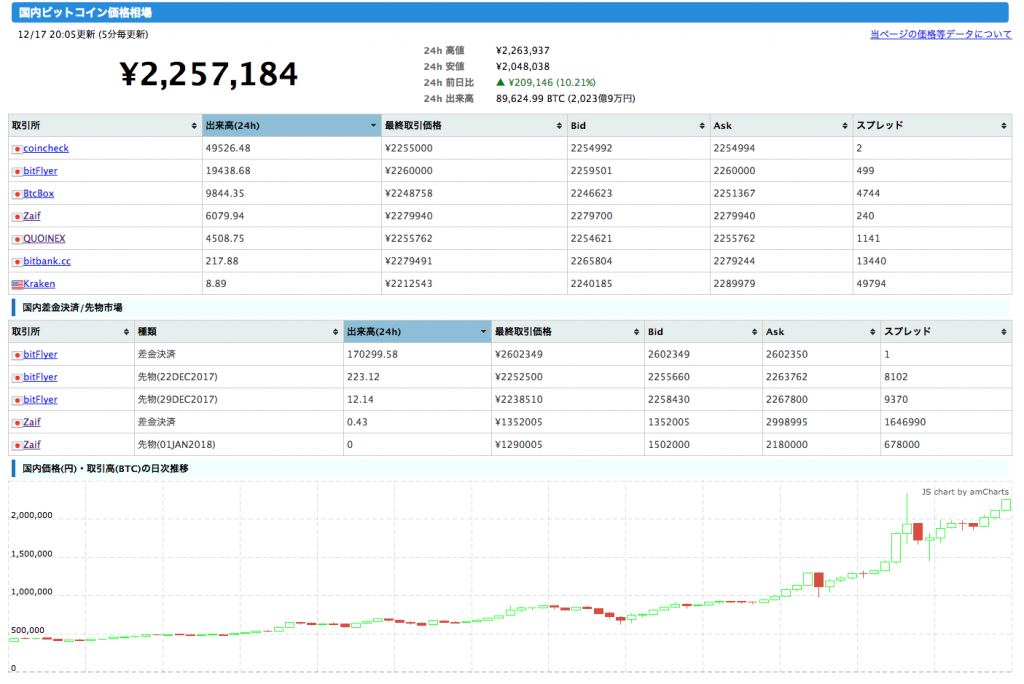Click the Japan flag icon beside QUOINEX

(17, 239)
